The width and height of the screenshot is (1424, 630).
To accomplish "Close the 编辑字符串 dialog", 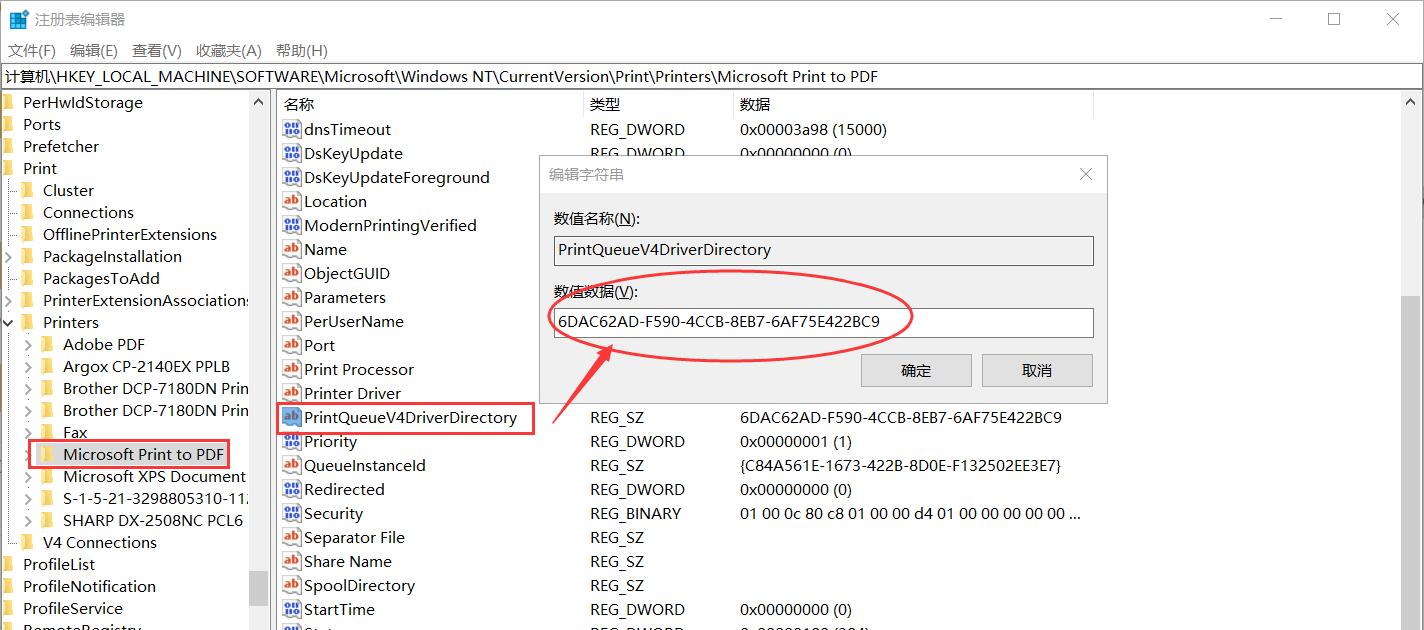I will (1086, 174).
